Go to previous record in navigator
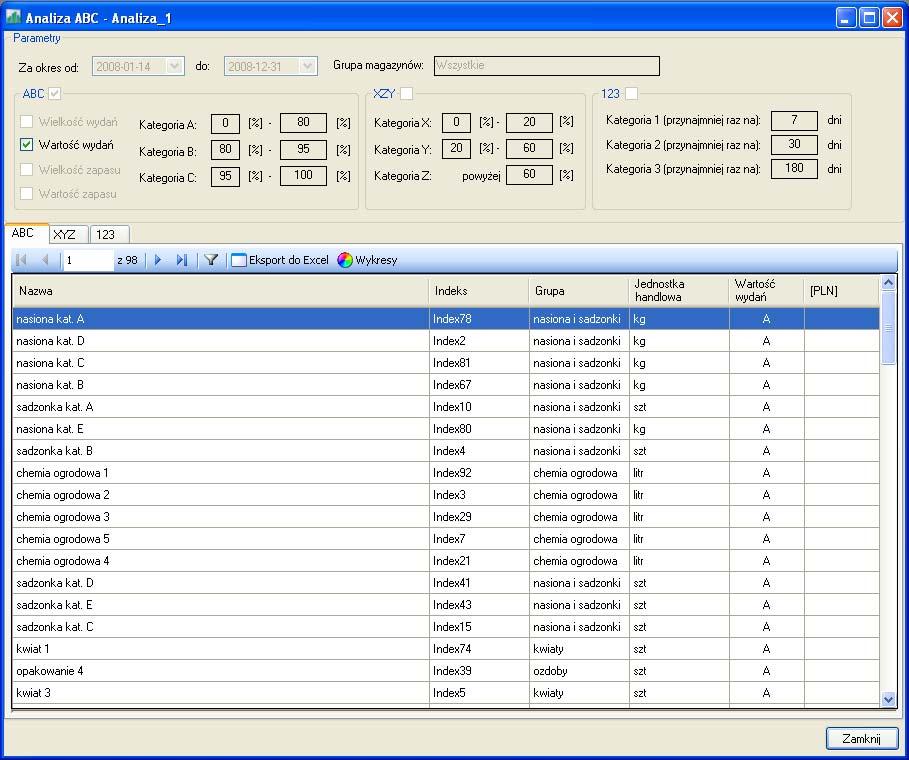The image size is (909, 760). pyautogui.click(x=45, y=260)
